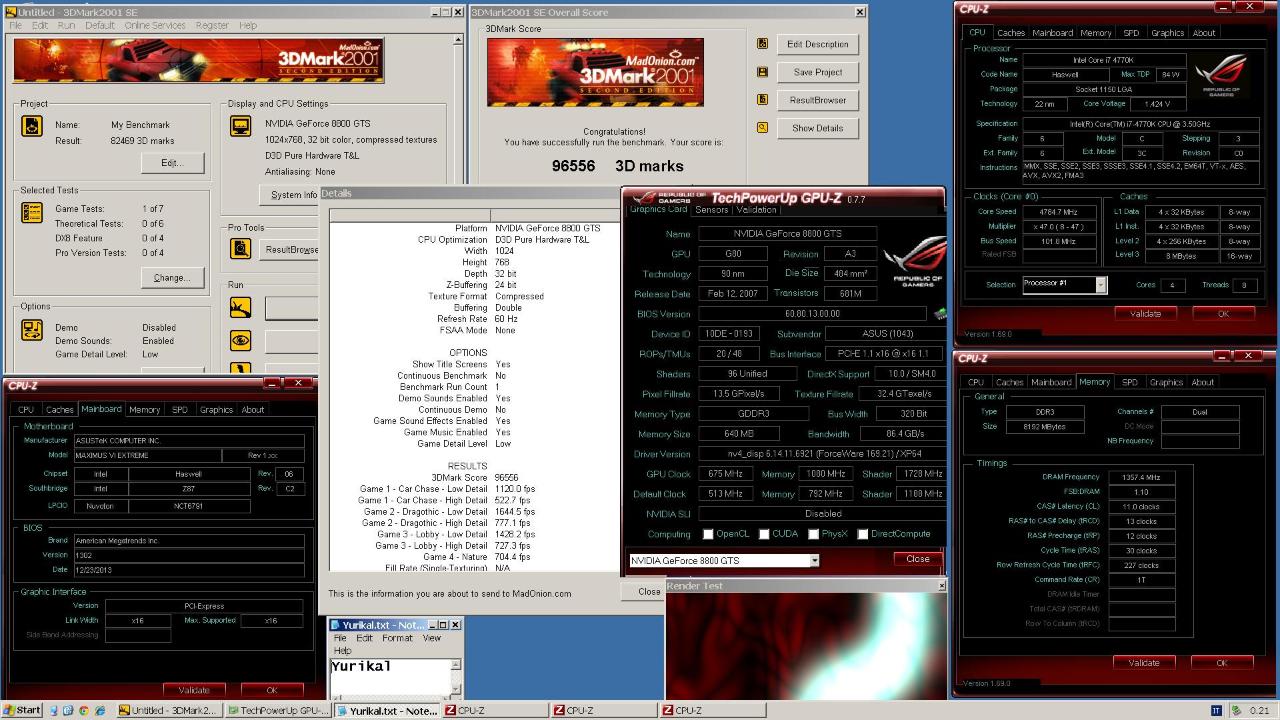1280x720 pixels.
Task: Open the Processor #1 selection dropdown in CPU-Z
Action: (x=1101, y=285)
